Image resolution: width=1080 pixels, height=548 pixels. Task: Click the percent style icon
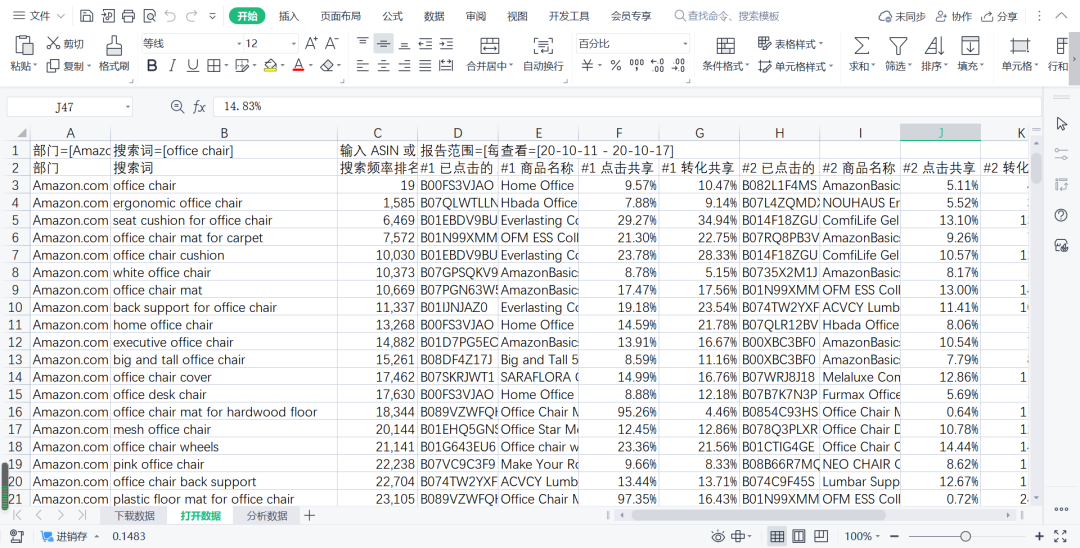[x=616, y=65]
